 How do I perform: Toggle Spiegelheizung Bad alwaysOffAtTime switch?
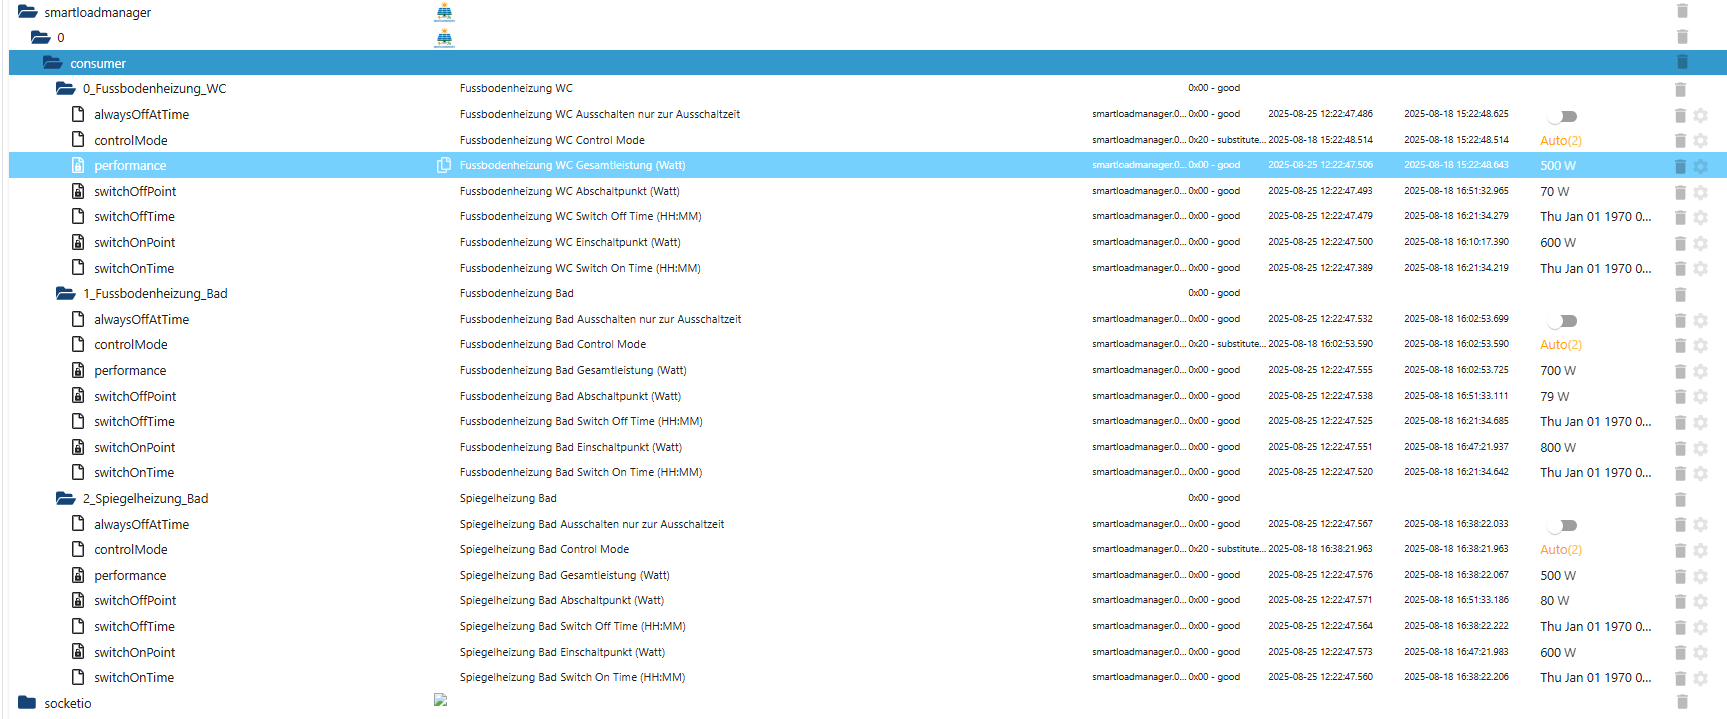click(1562, 525)
